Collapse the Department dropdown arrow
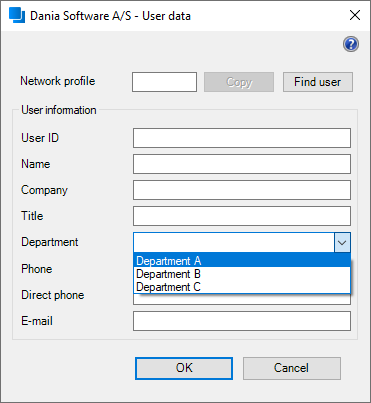This screenshot has width=371, height=403. 342,242
